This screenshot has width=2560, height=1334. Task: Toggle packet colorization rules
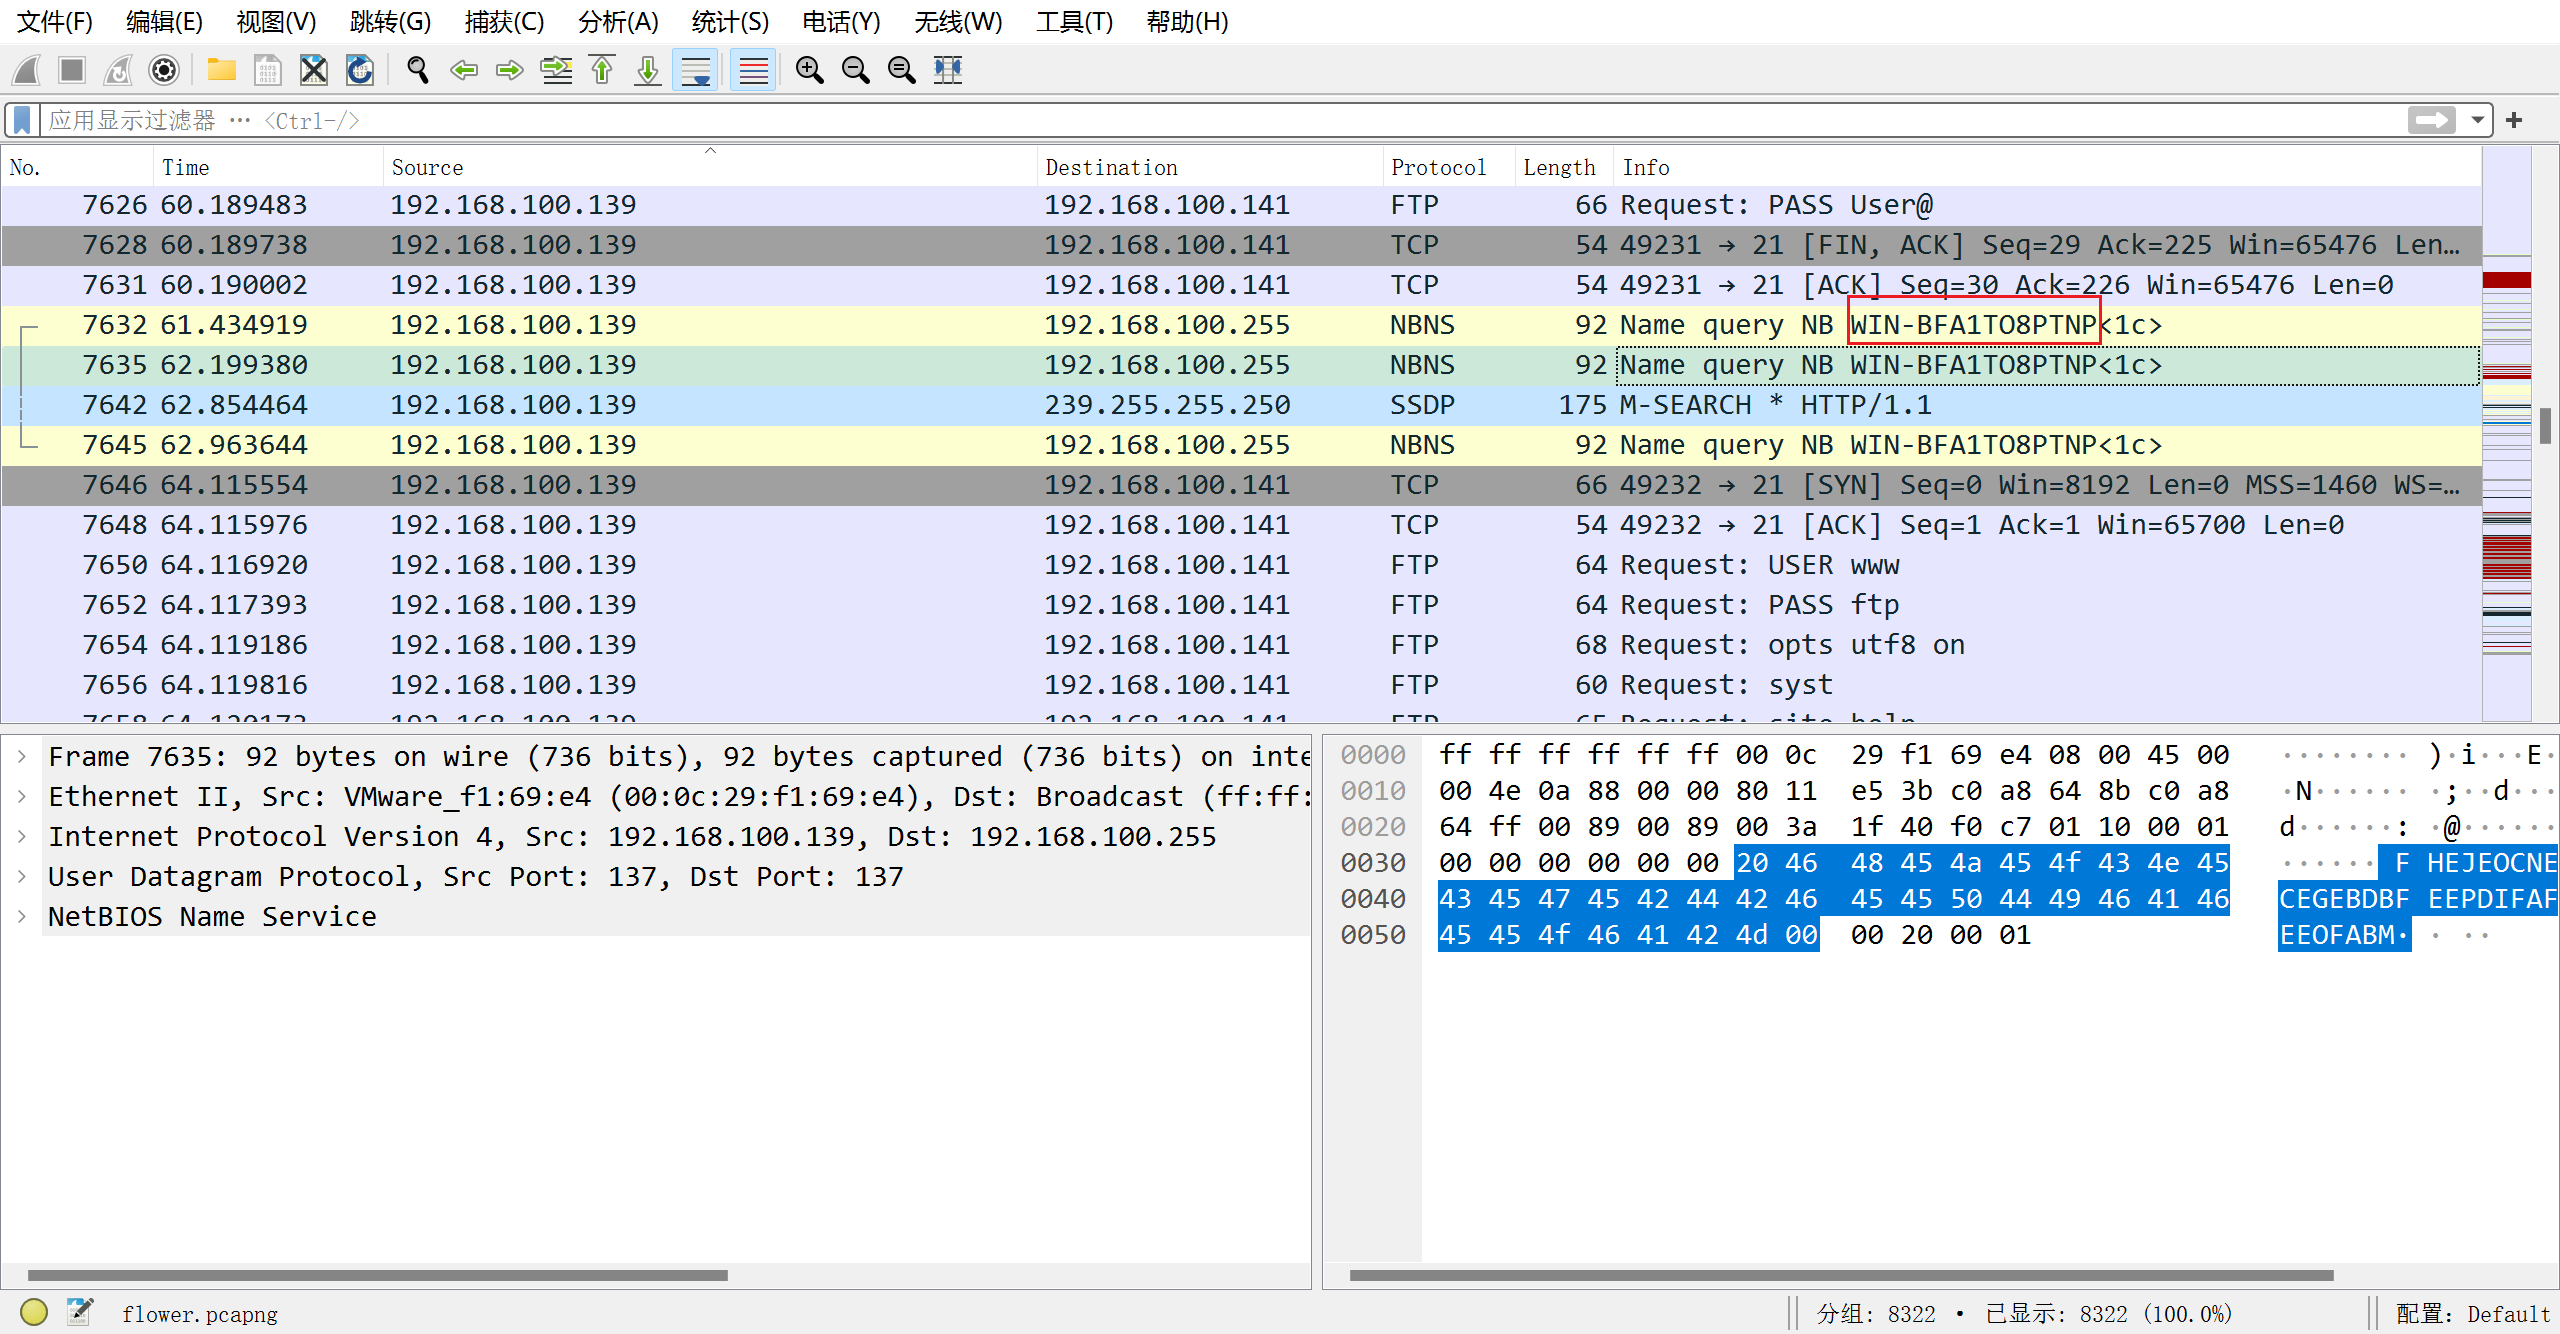pos(753,70)
